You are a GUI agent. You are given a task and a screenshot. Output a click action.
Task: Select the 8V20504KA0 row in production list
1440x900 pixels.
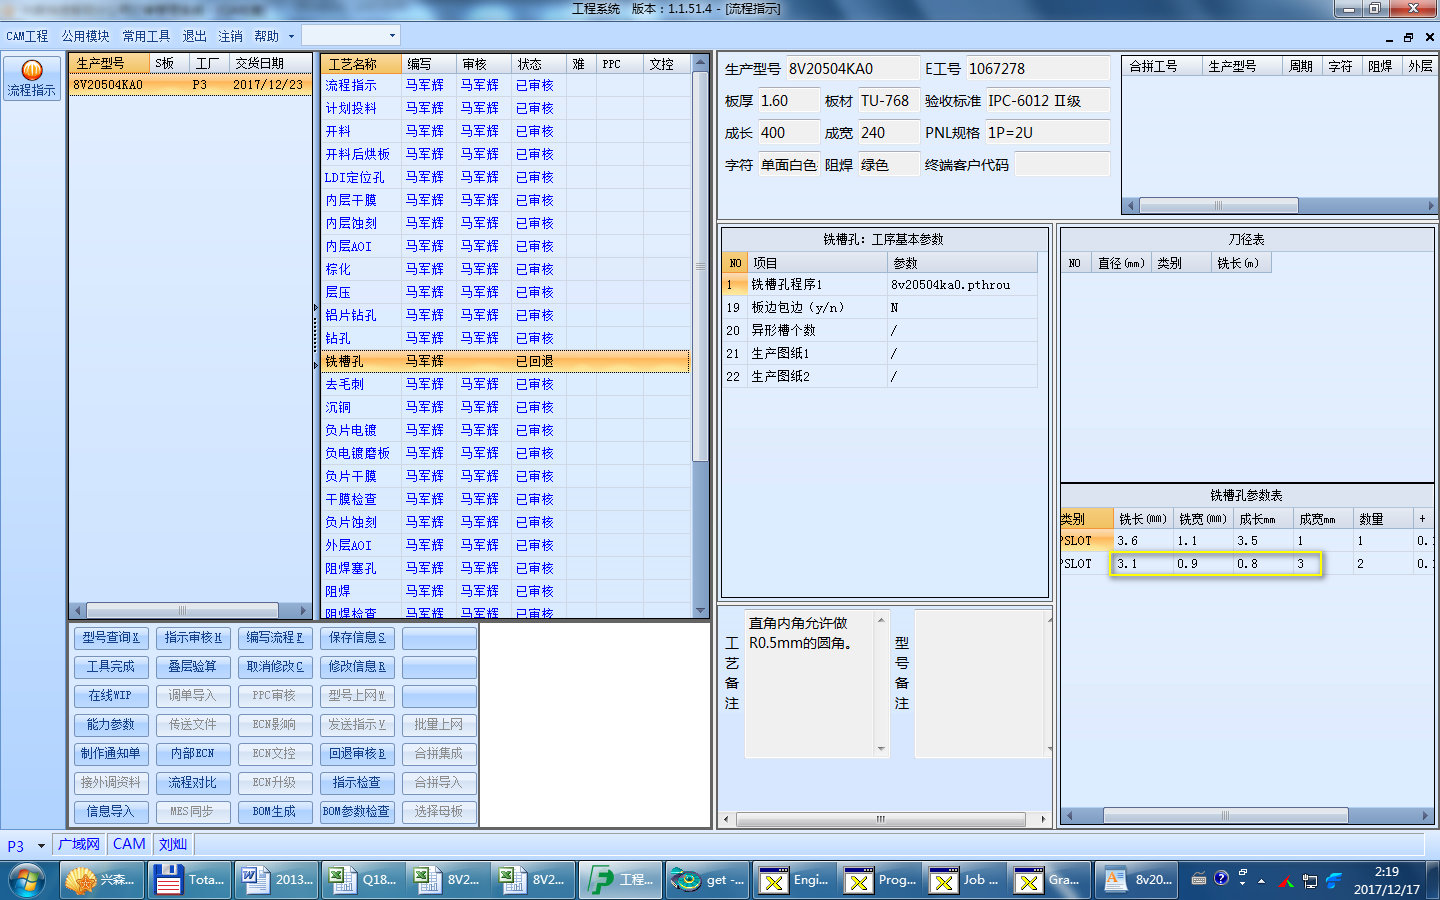(x=189, y=85)
